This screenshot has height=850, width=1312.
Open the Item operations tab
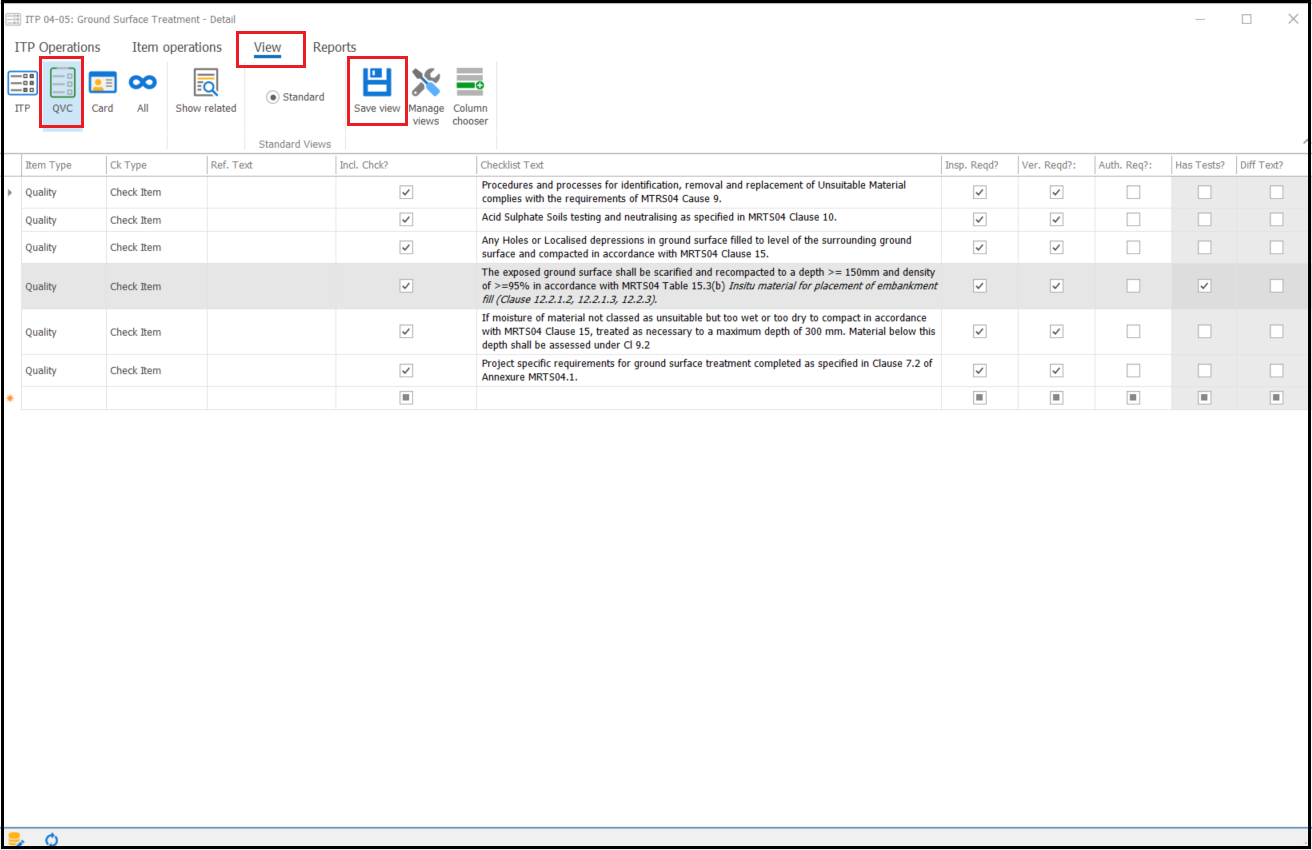[x=177, y=47]
